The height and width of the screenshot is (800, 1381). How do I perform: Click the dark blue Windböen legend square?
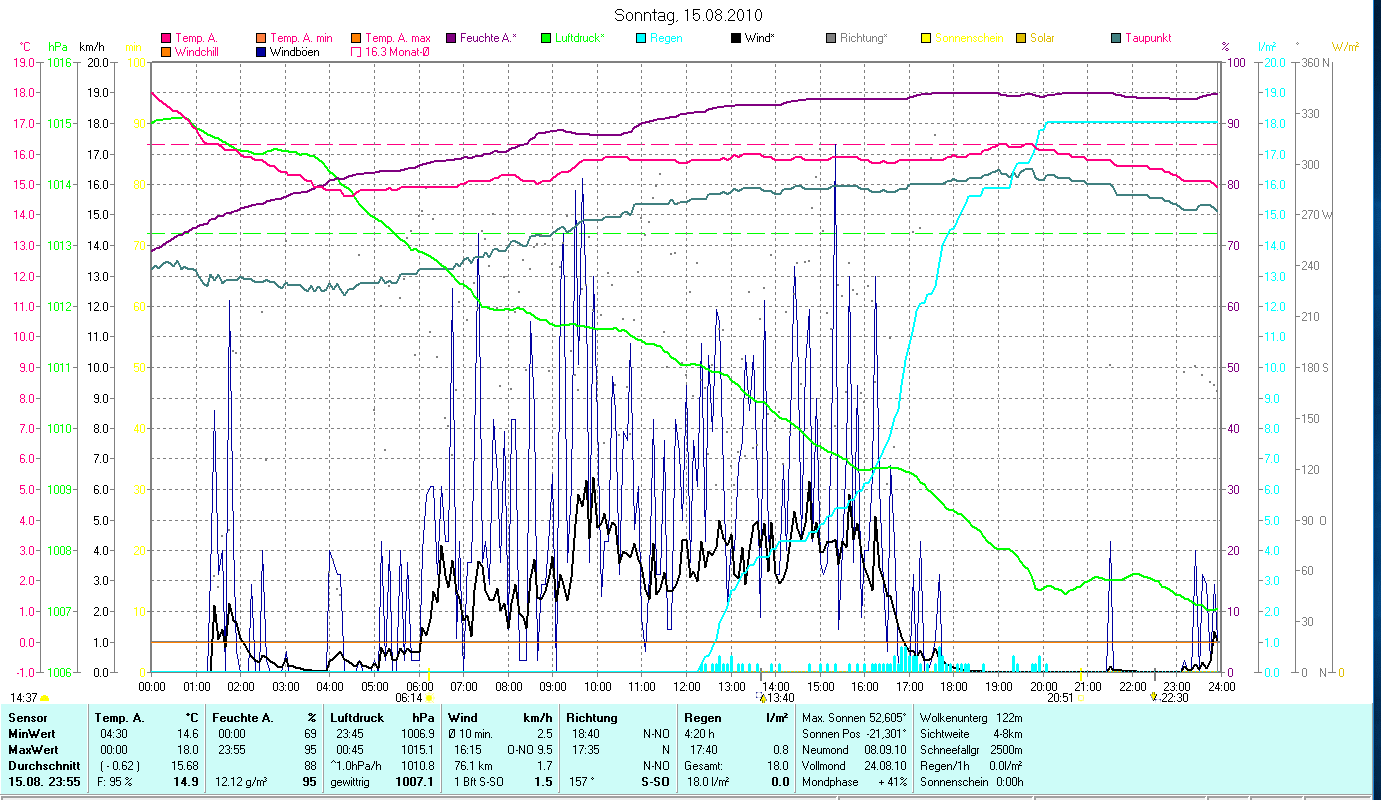[261, 52]
